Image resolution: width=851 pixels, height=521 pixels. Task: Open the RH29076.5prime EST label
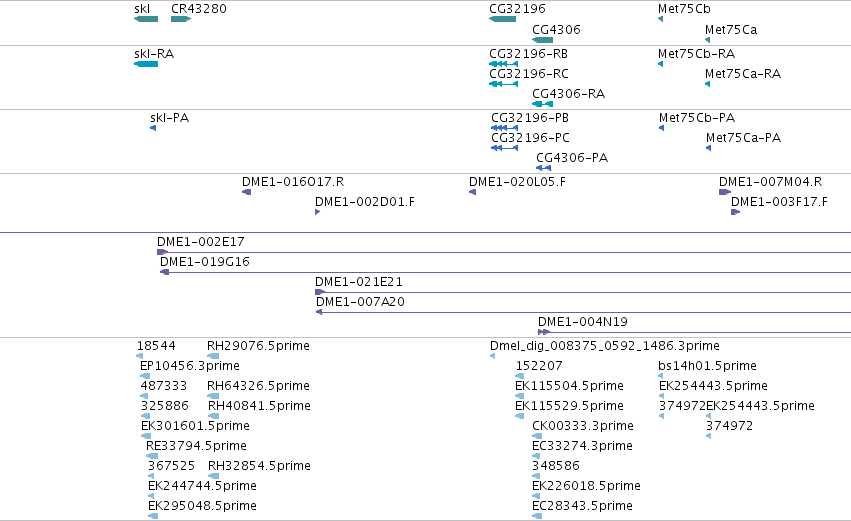[258, 346]
